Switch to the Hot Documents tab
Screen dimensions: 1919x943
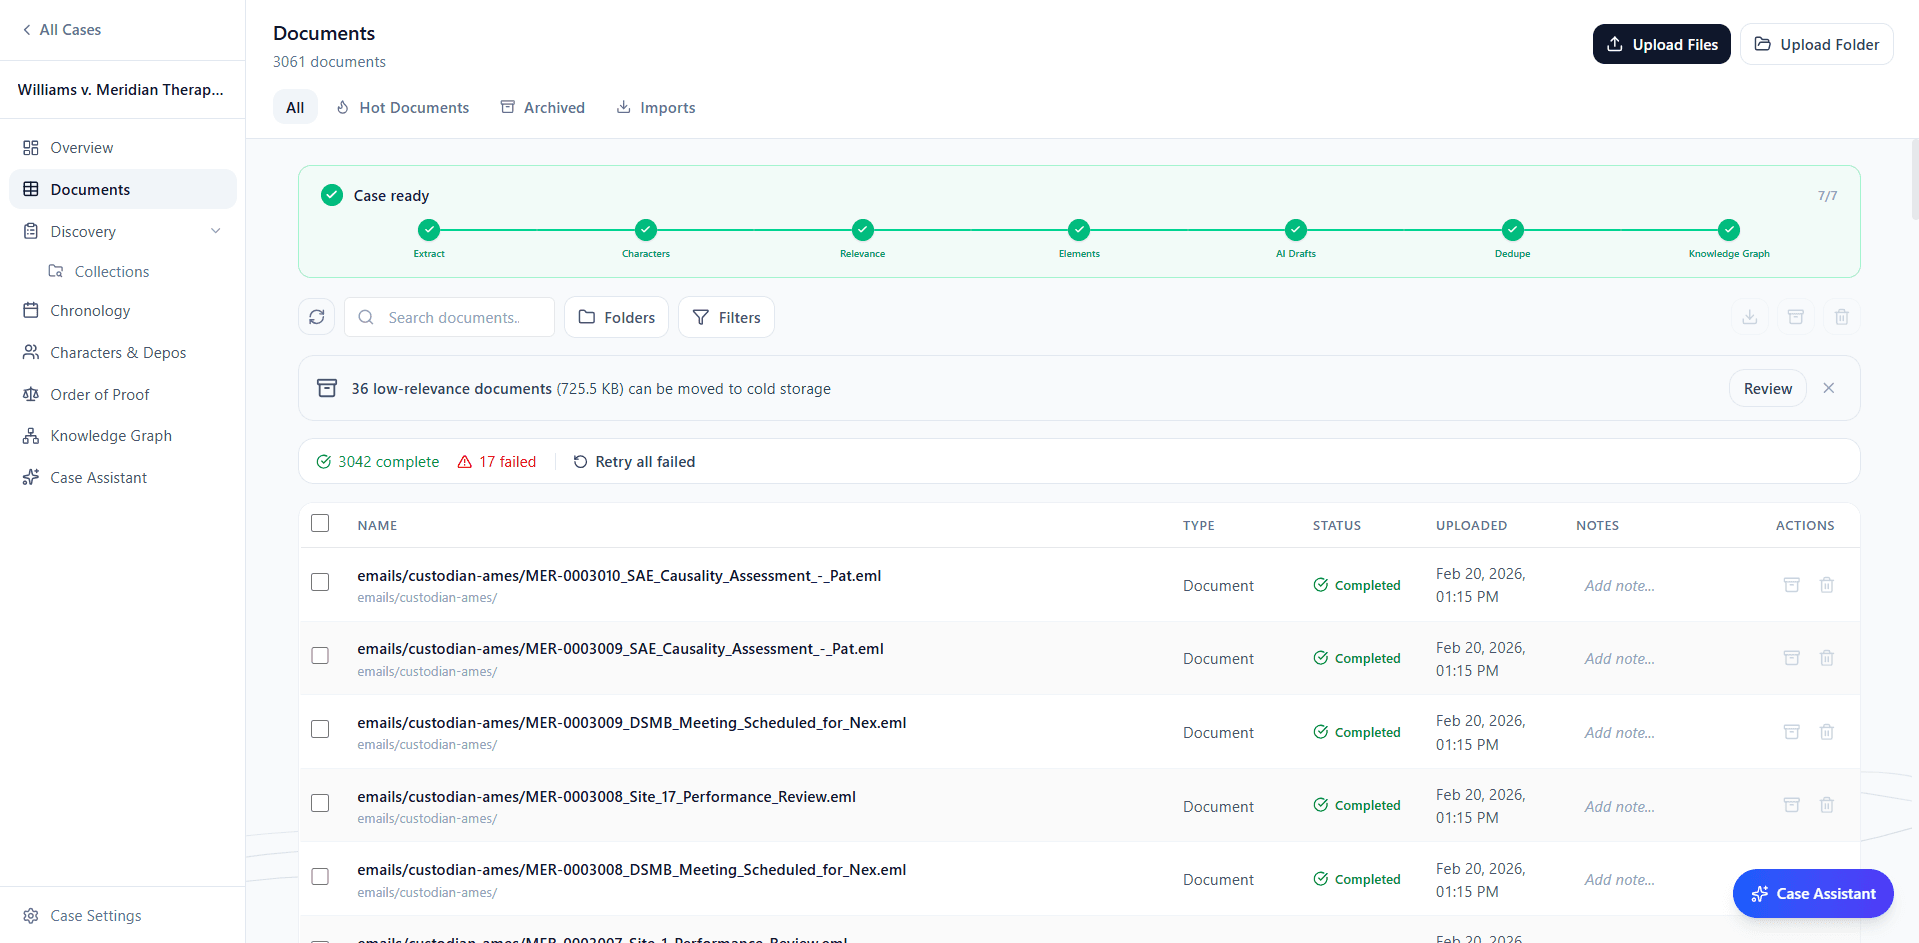tap(402, 107)
